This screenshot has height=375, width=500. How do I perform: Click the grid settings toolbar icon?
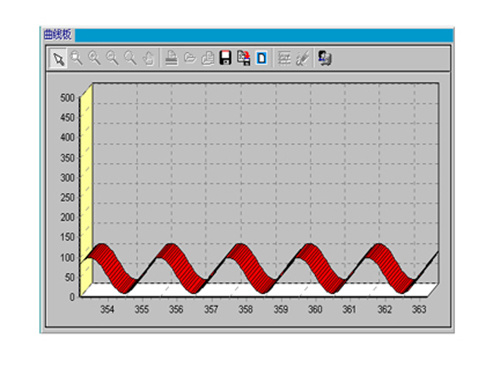pyautogui.click(x=284, y=58)
